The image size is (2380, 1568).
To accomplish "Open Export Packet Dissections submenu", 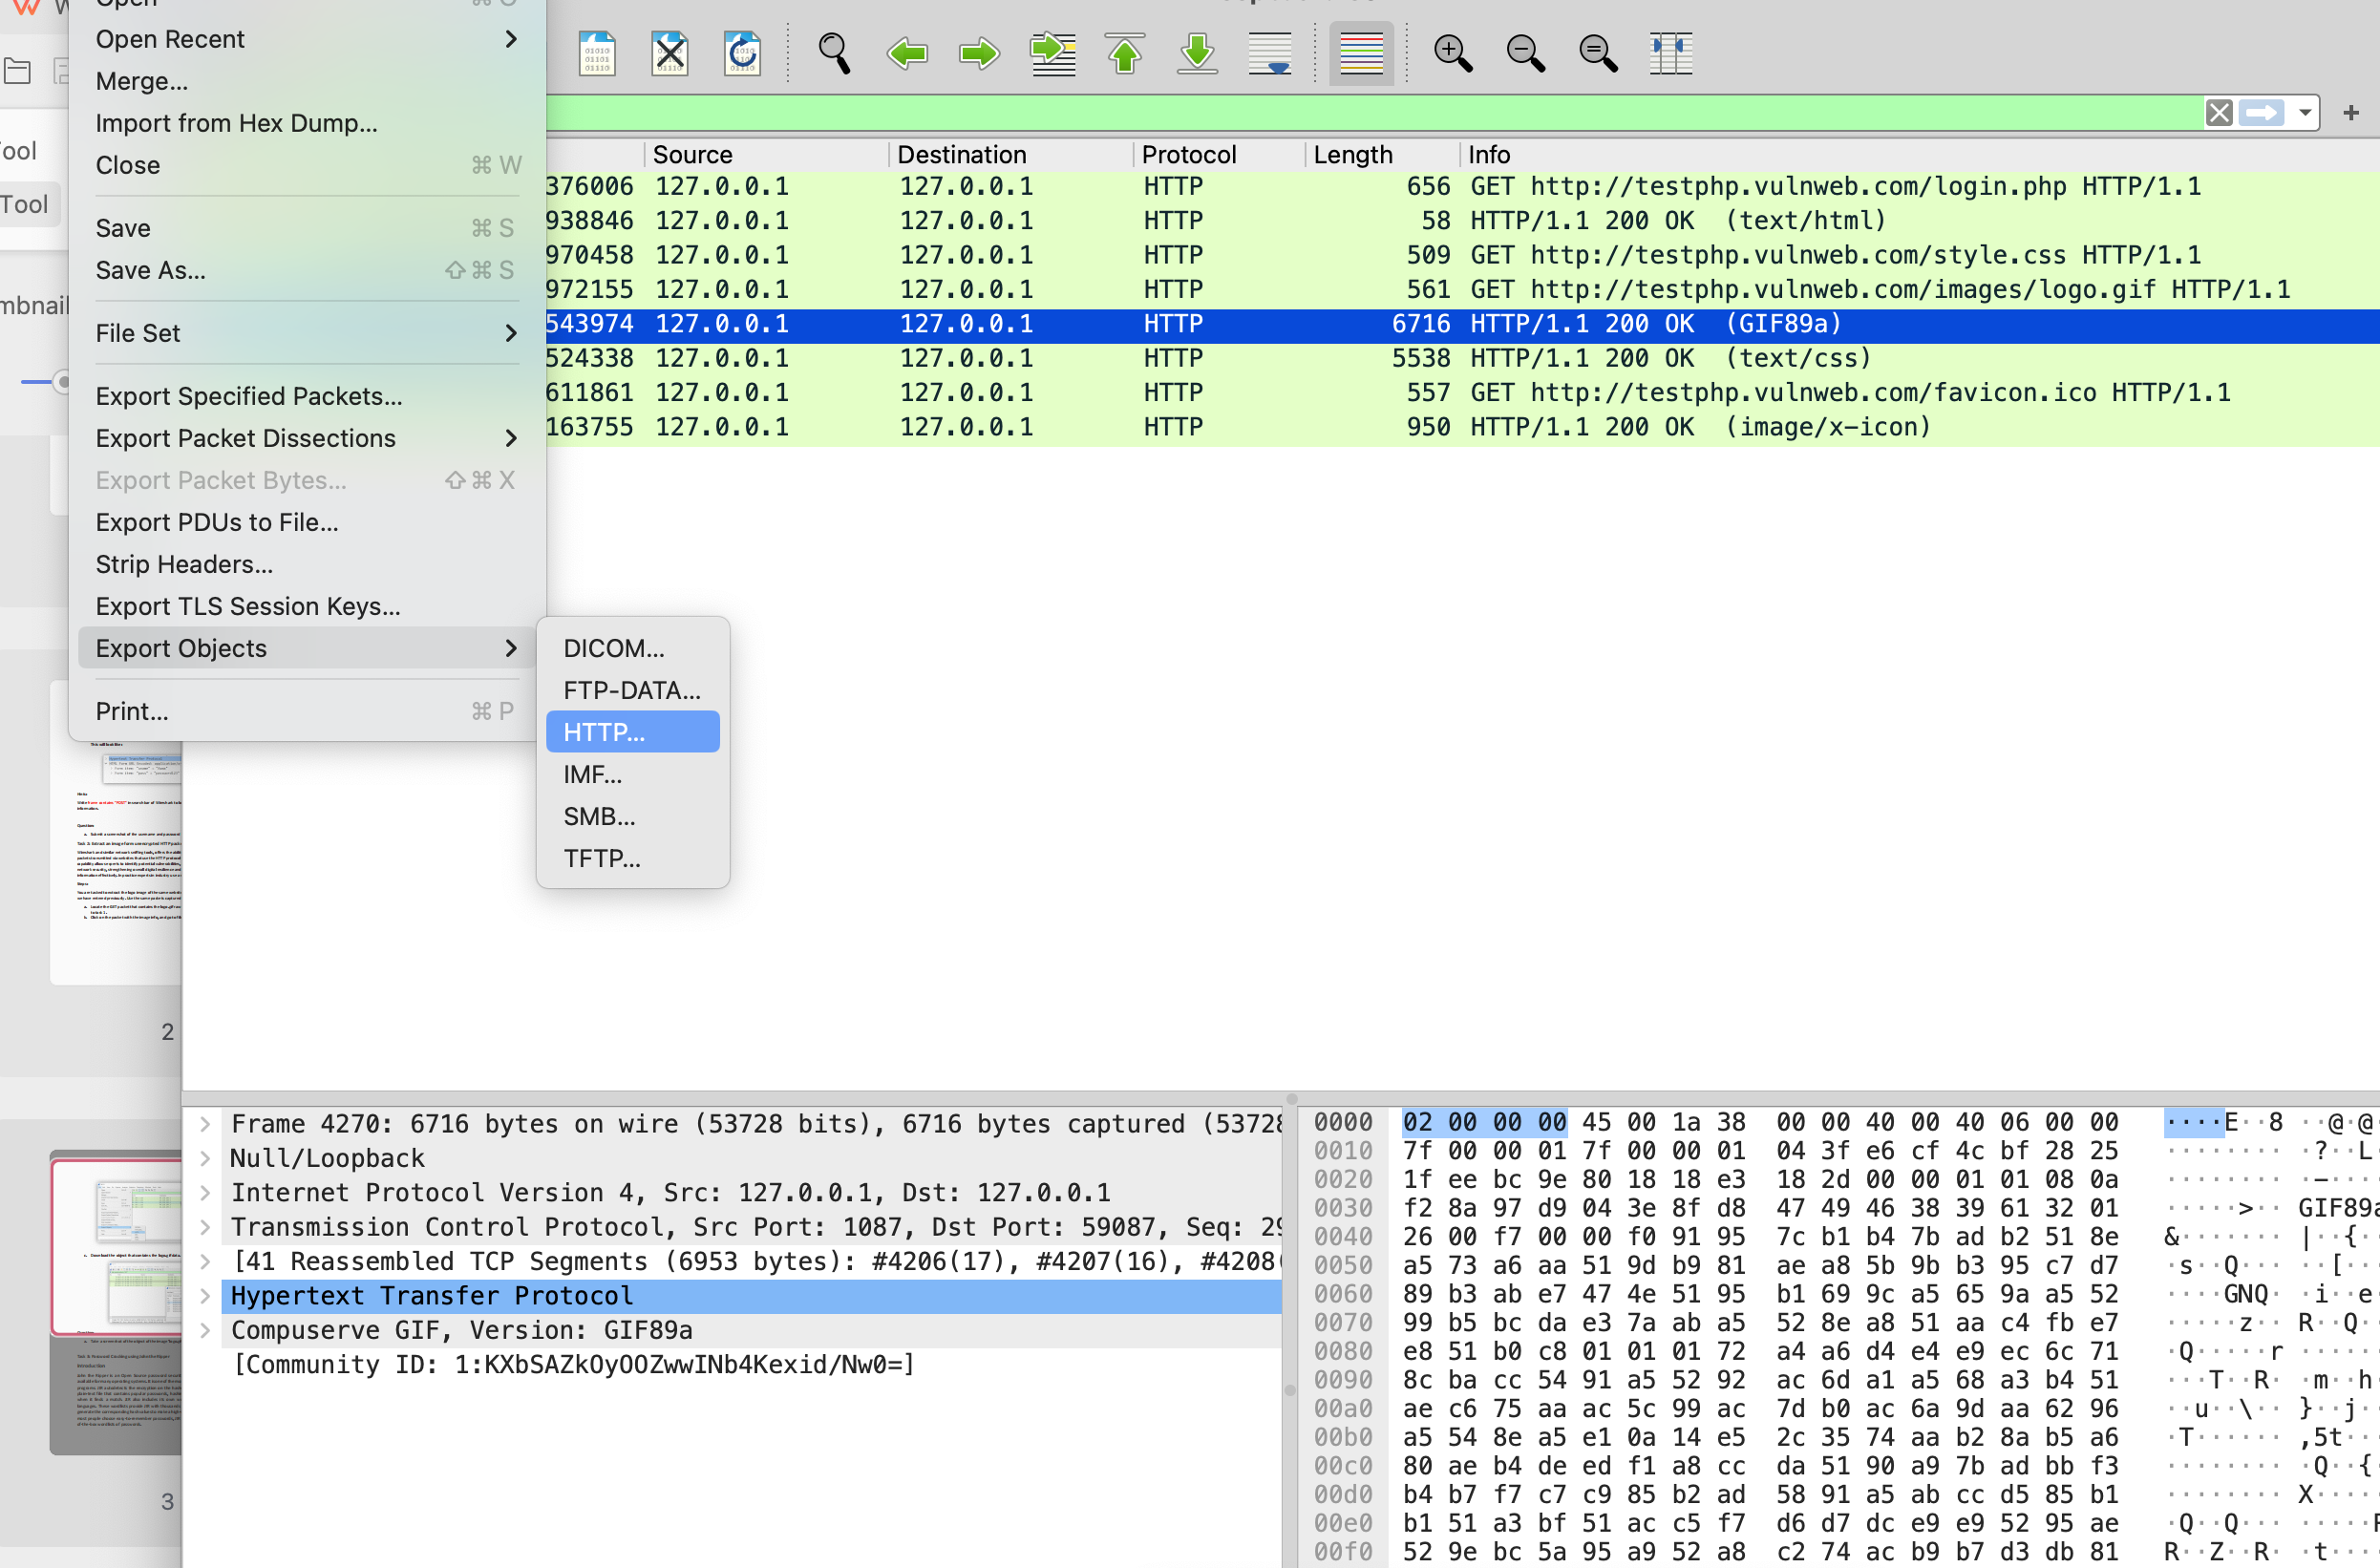I will 307,438.
